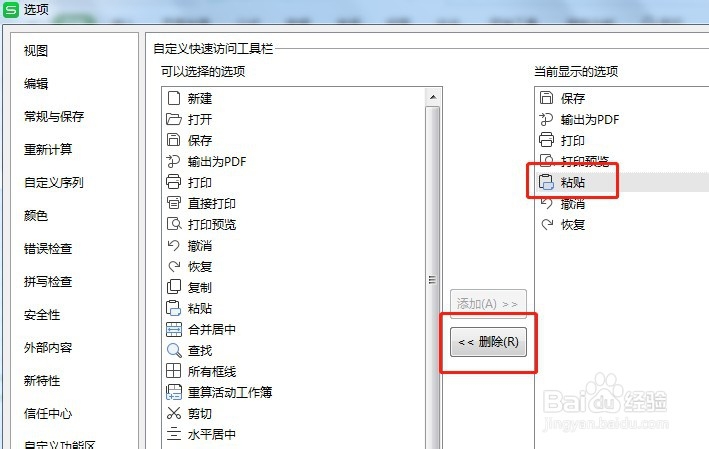
Task: Click the 添加(A) >> button
Action: [488, 303]
